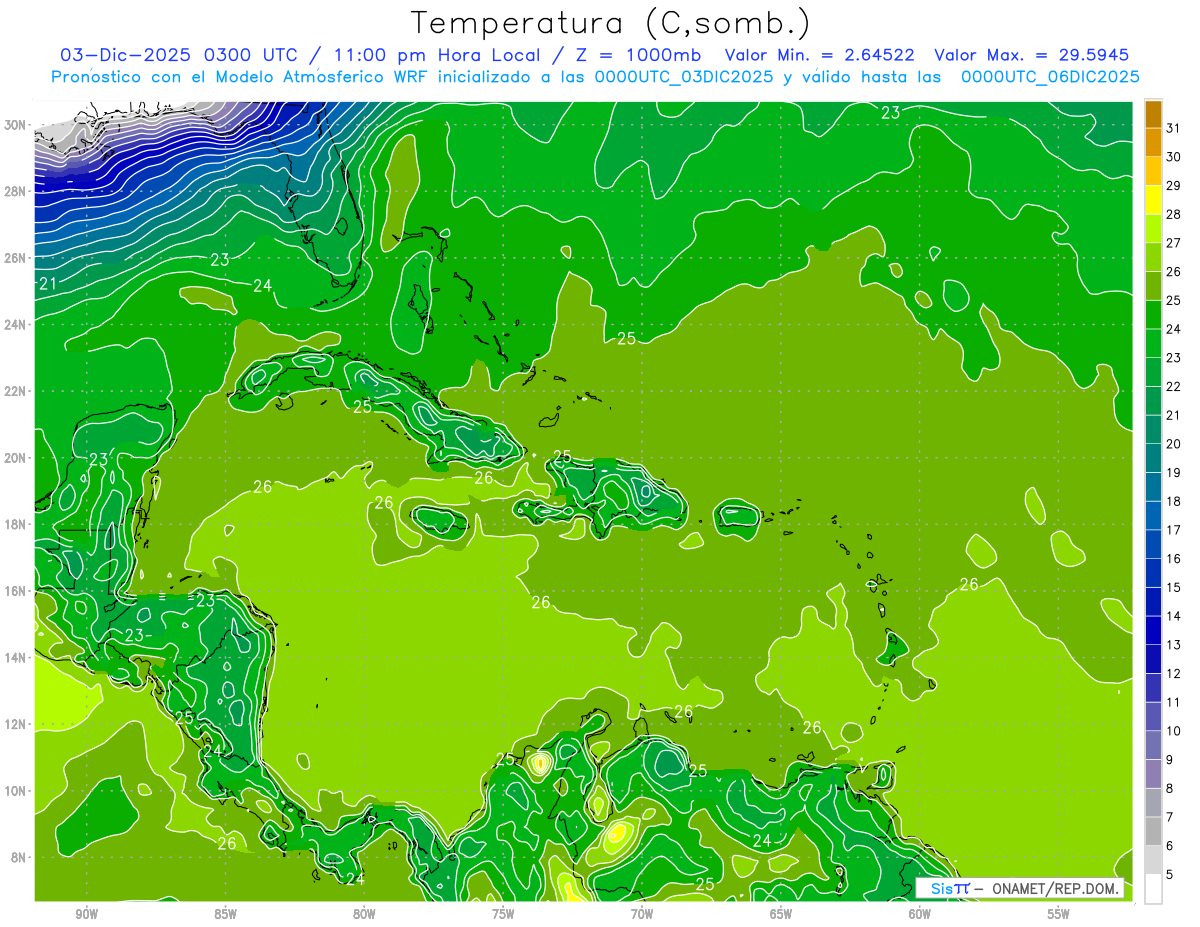
Task: Click the legend number '29'
Action: (1174, 185)
